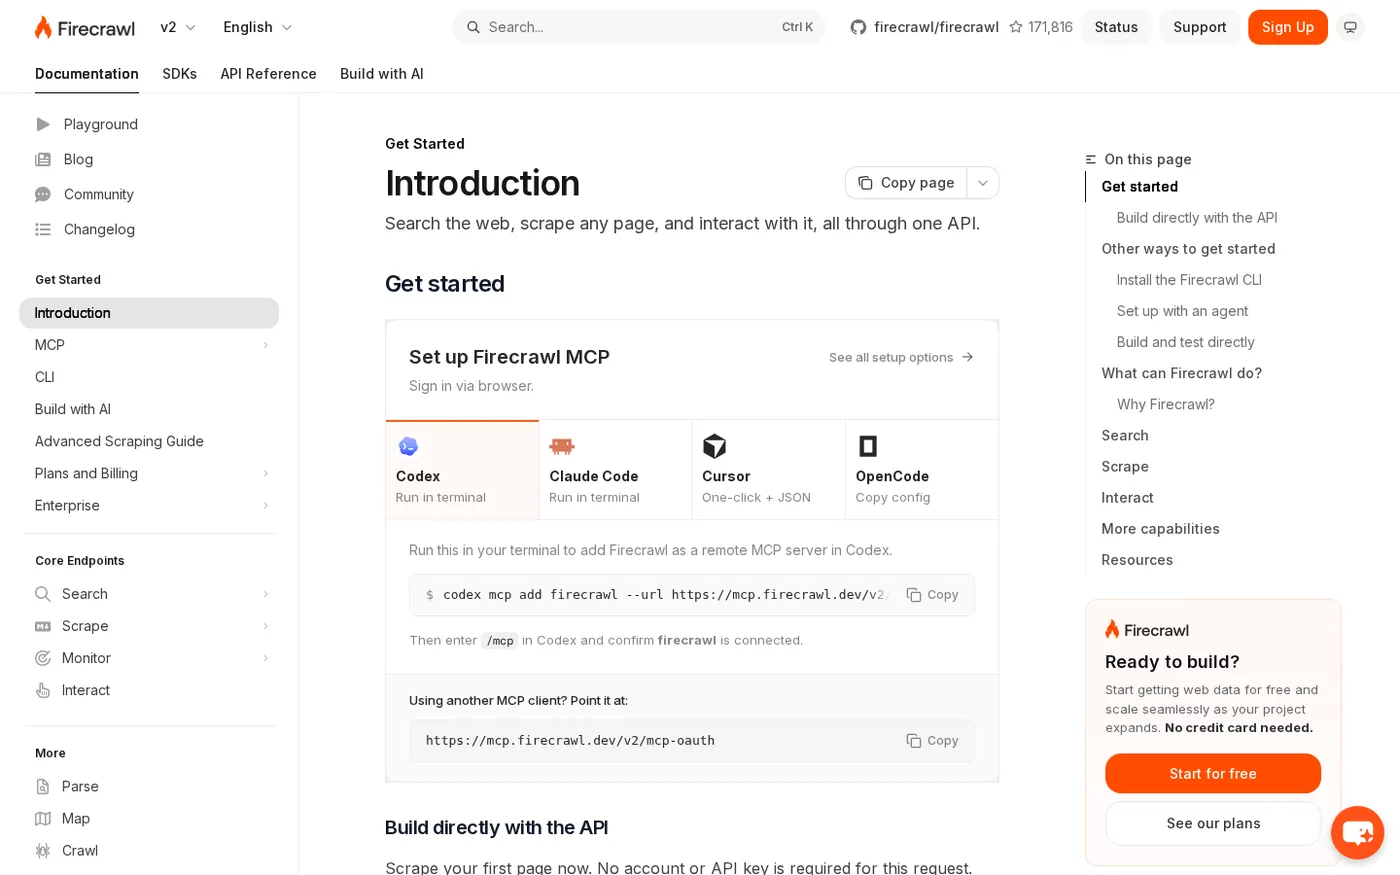The image size is (1400, 875).
Task: Open the Build with AI tab
Action: pyautogui.click(x=382, y=74)
